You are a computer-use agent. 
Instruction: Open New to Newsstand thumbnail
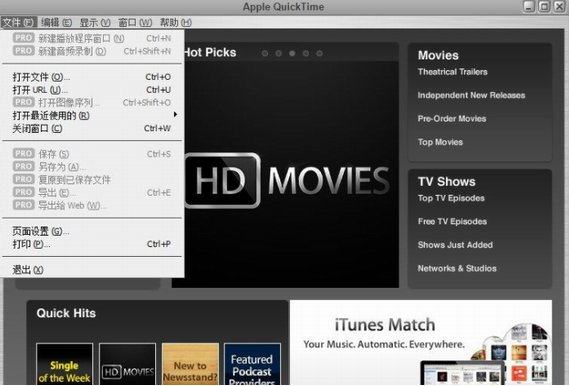pyautogui.click(x=190, y=364)
